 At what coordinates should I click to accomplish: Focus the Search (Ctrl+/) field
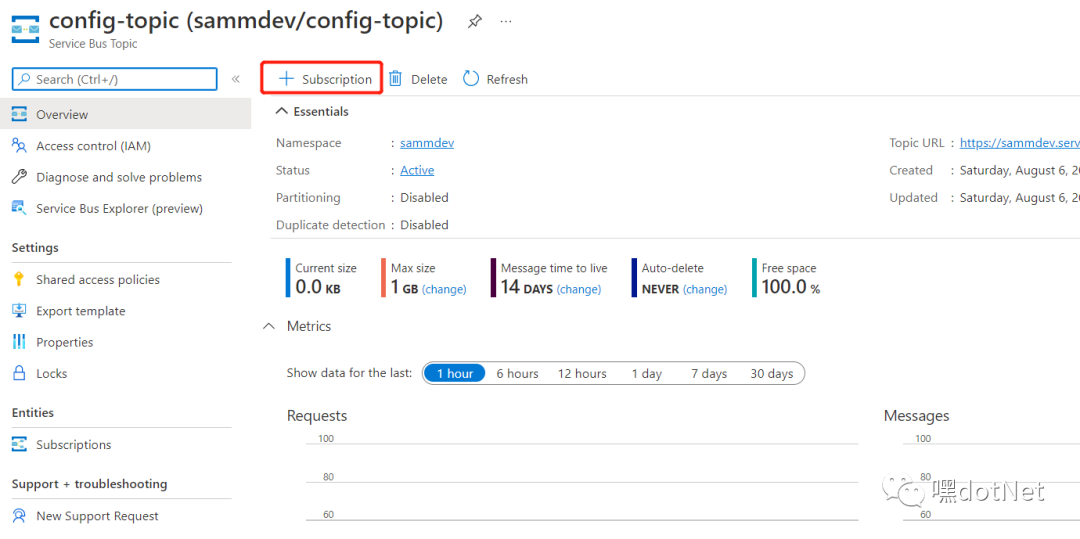(x=114, y=79)
